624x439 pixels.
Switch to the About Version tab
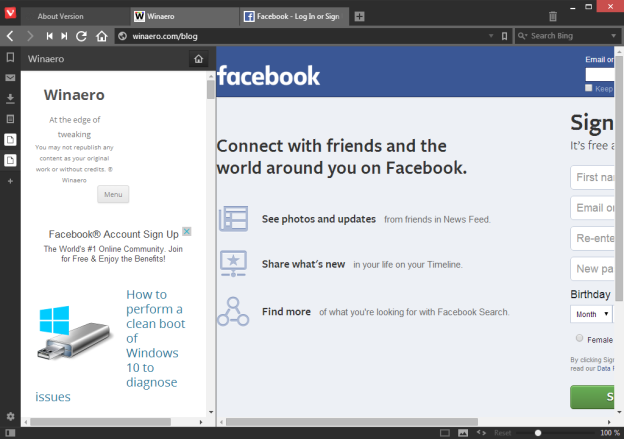[74, 16]
